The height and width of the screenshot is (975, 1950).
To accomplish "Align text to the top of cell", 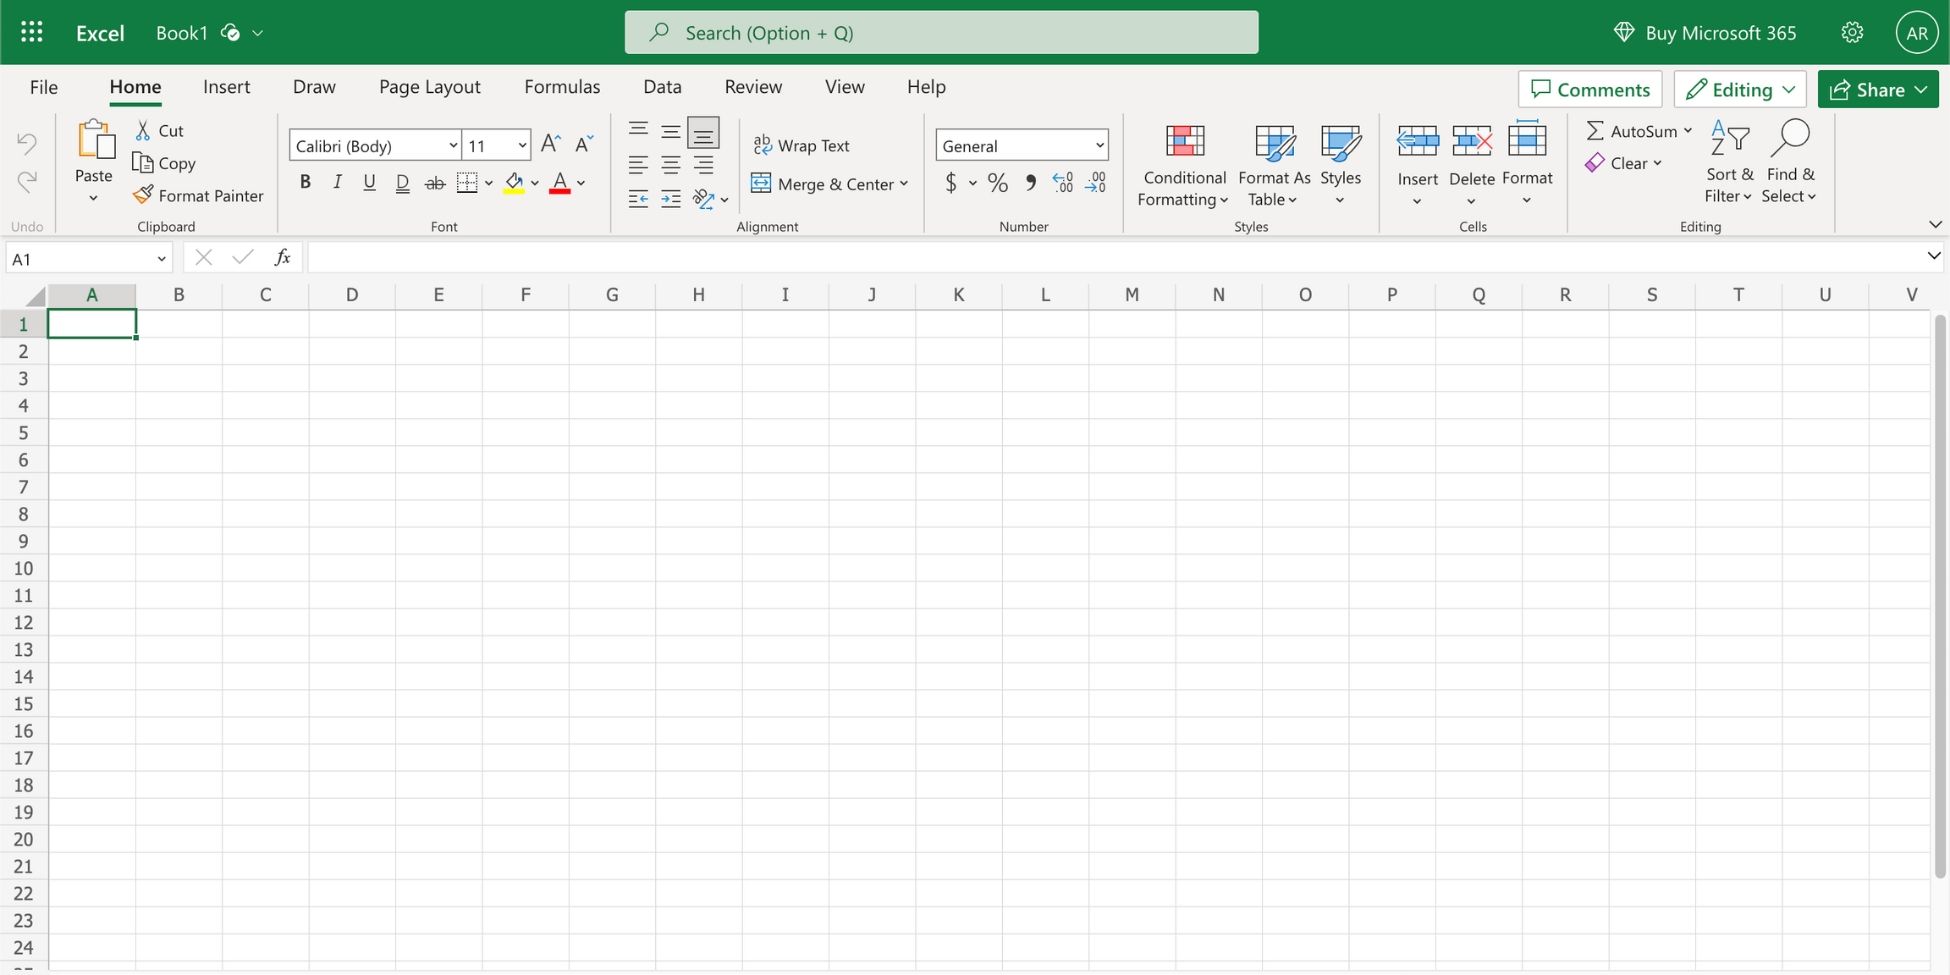I will pos(638,130).
